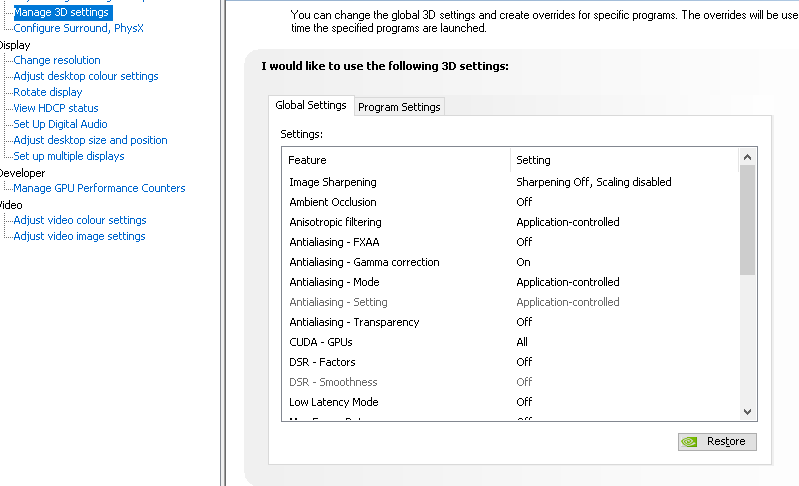Click Anisotropic filtering Application-controlled value
The height and width of the screenshot is (486, 799).
tap(568, 222)
